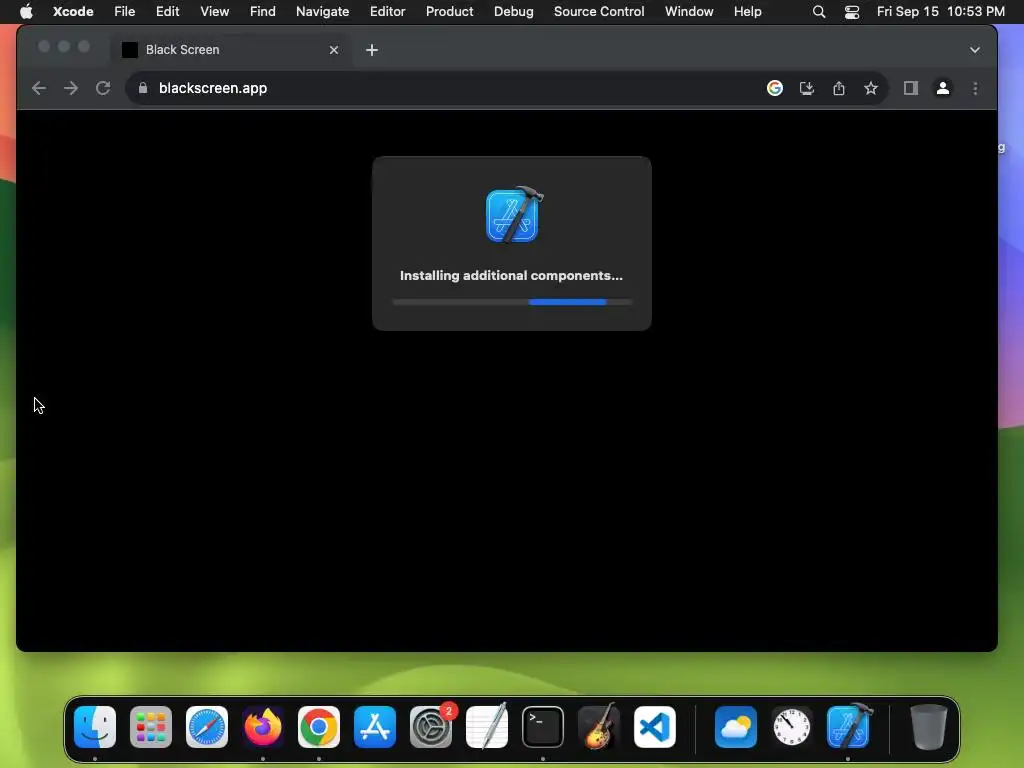The width and height of the screenshot is (1024, 768).
Task: Launch GarageBand from the Dock
Action: [599, 727]
